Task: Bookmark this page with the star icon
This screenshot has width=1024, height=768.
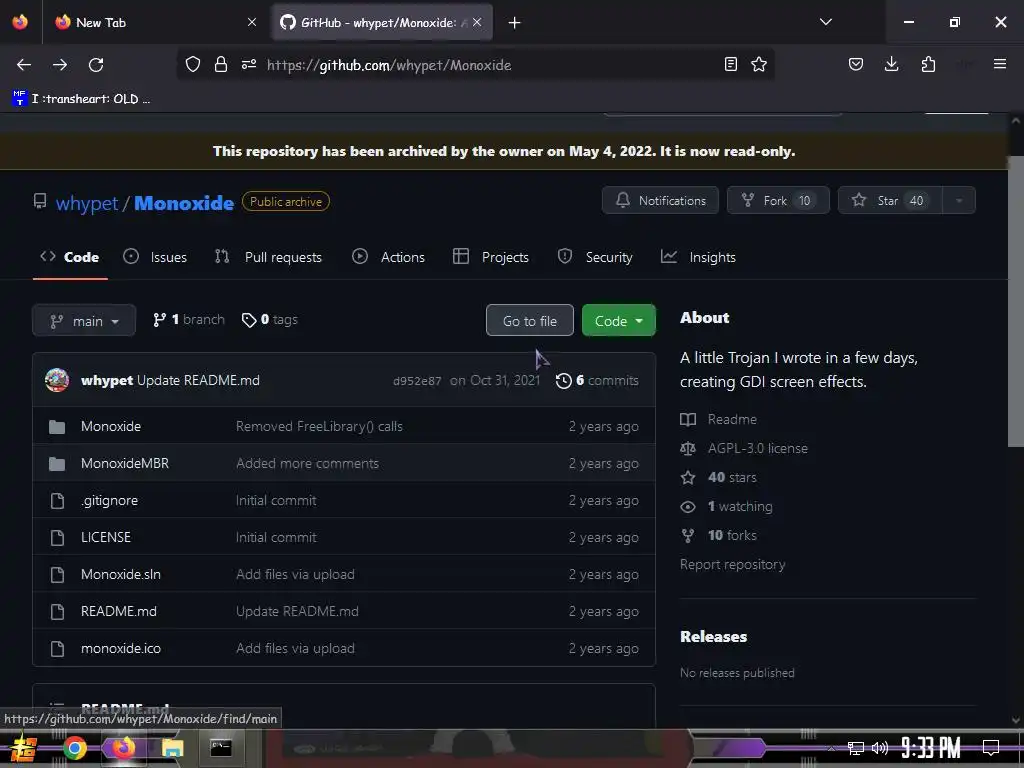Action: click(759, 64)
